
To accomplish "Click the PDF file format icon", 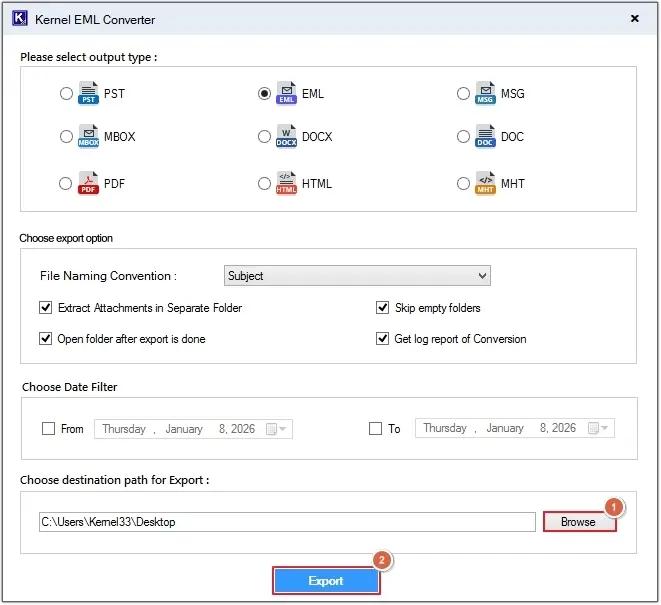I will click(x=89, y=184).
